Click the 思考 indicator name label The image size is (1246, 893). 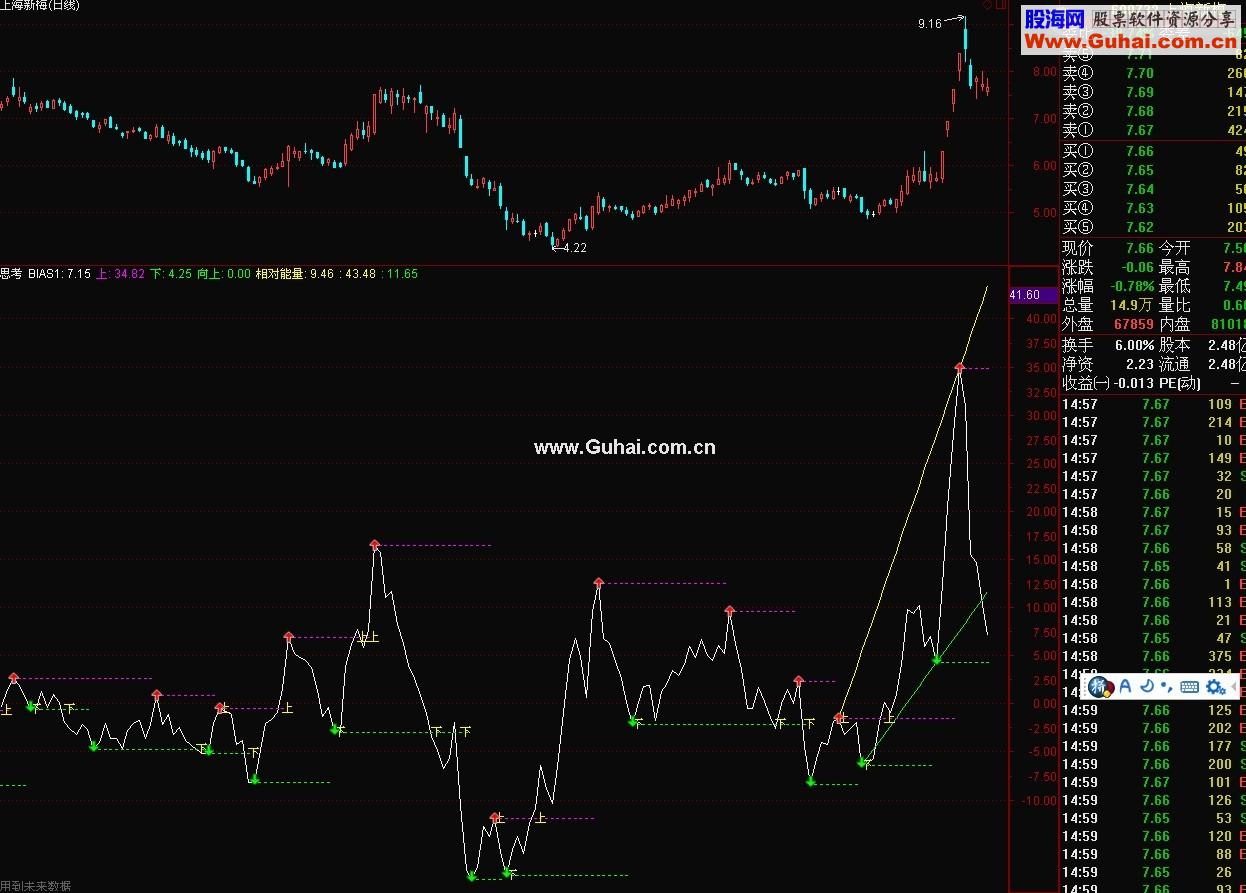(x=11, y=273)
